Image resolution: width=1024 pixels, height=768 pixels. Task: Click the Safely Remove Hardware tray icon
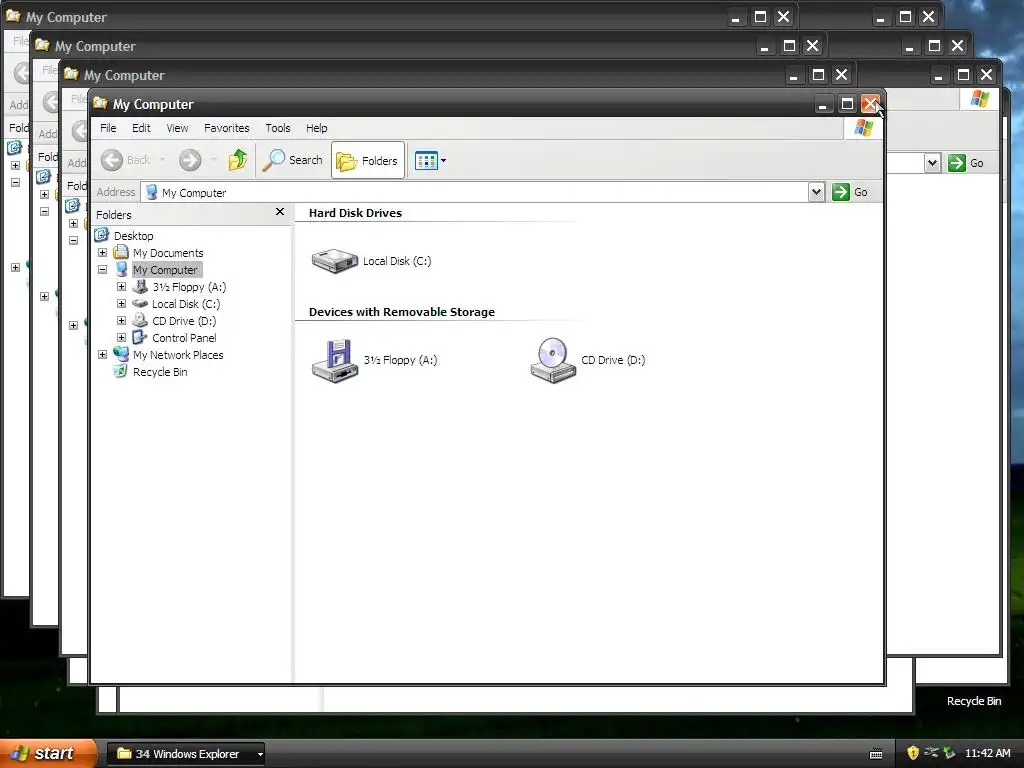point(949,753)
